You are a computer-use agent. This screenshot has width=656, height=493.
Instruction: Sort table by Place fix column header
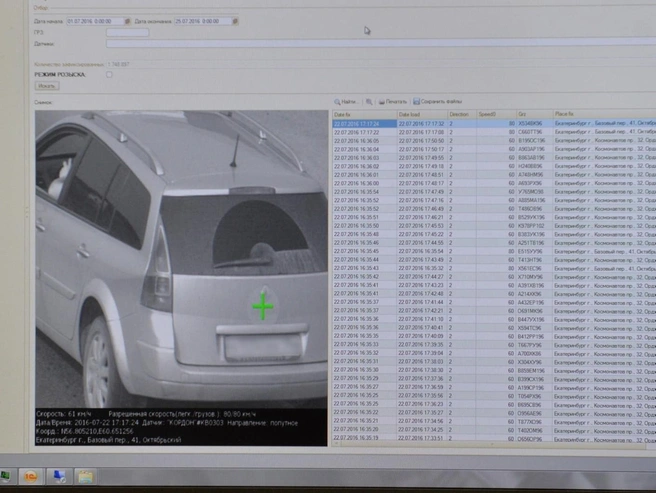click(604, 114)
